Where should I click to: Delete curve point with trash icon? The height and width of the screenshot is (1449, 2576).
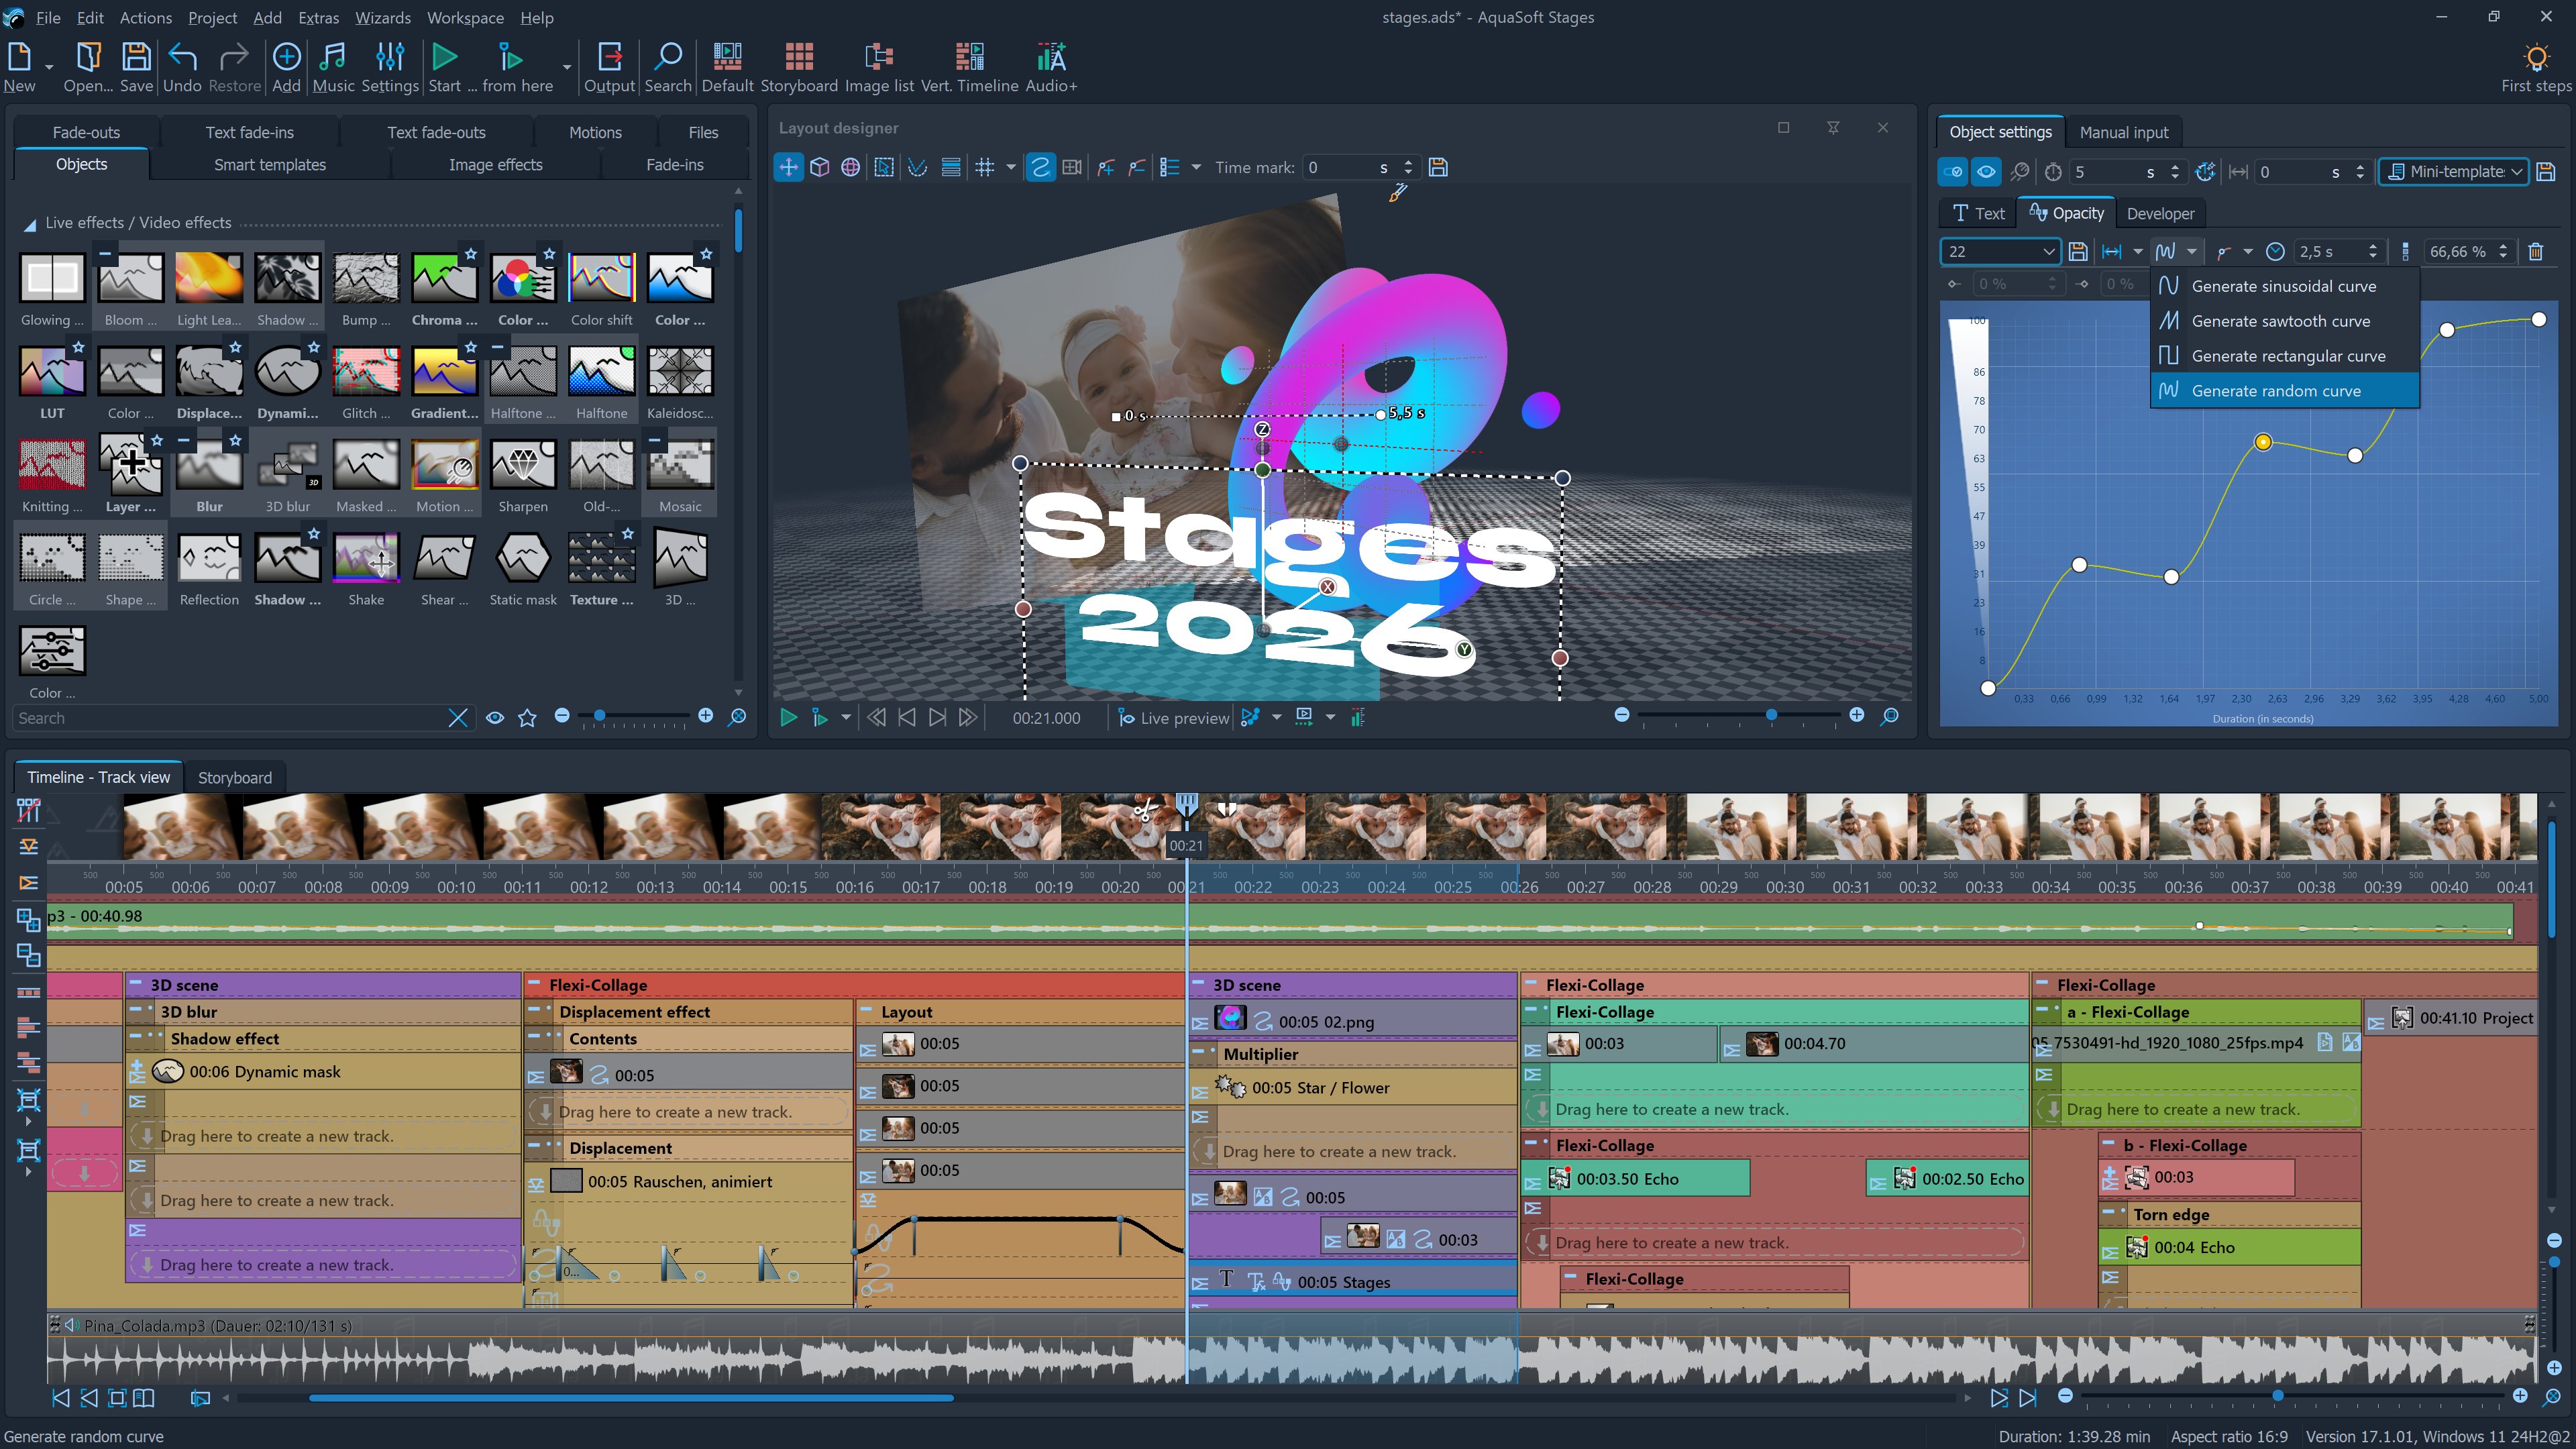[x=2535, y=252]
